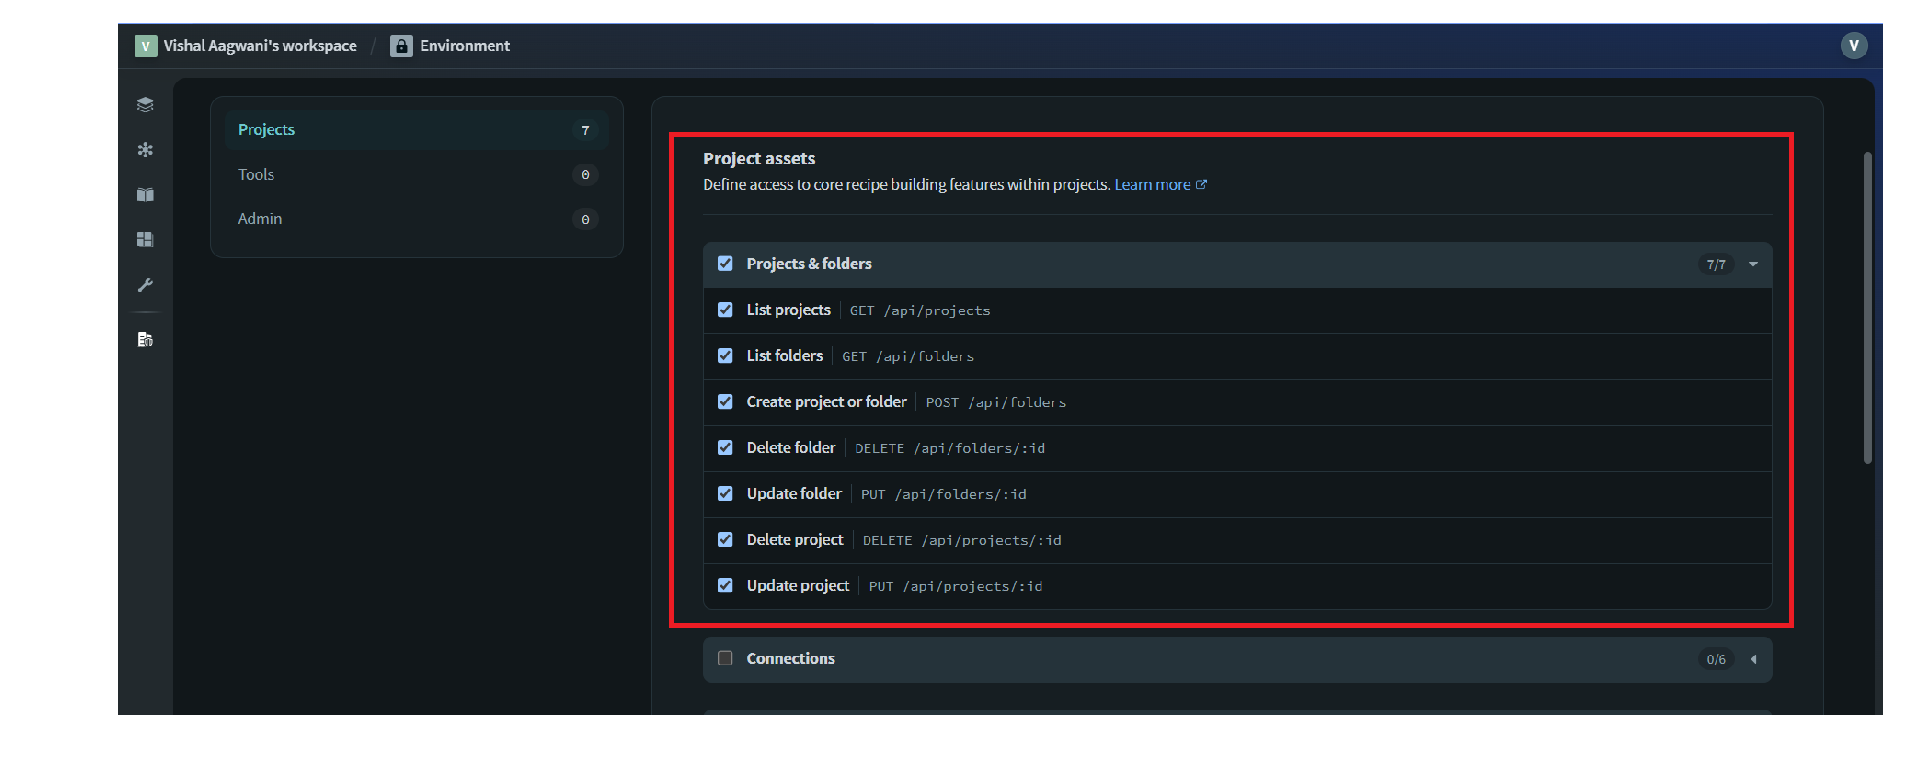The height and width of the screenshot is (768, 1919).
Task: Click the PUT /api/folders/:id endpoint text
Action: [x=944, y=495]
